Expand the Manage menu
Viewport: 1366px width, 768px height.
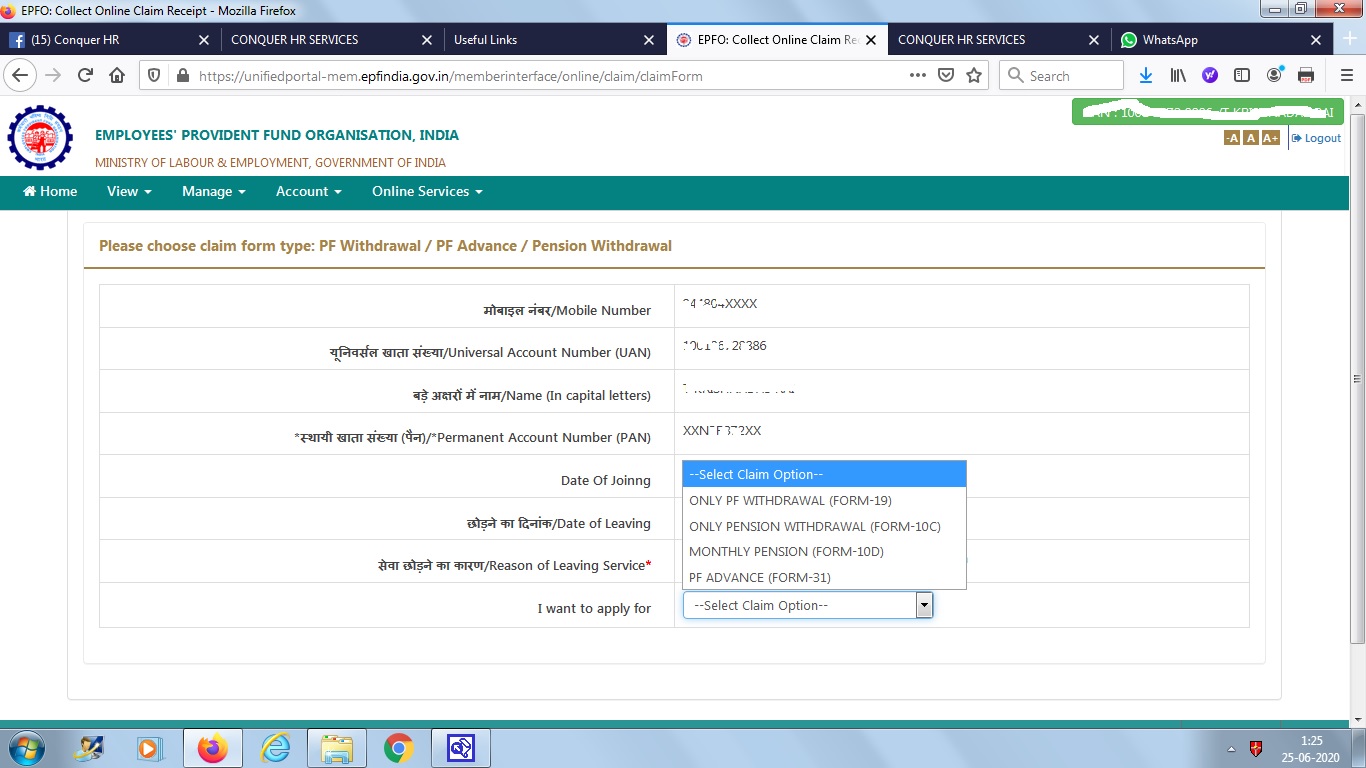point(213,191)
